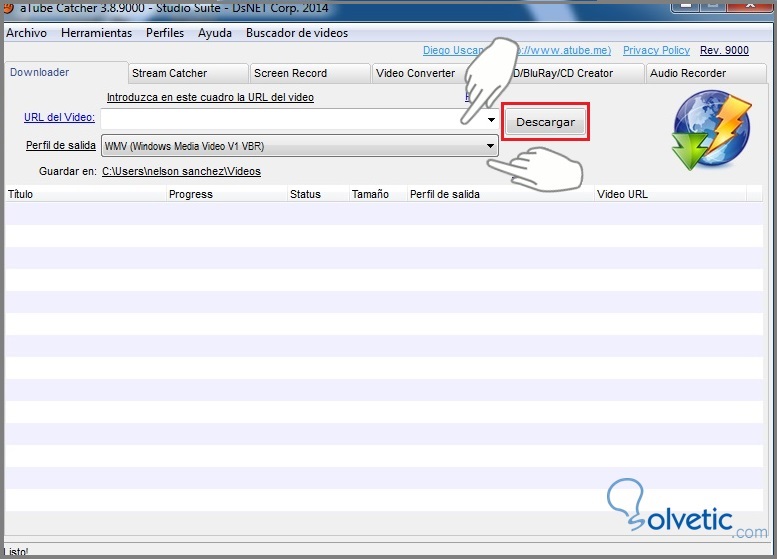
Task: Open the Perfil de salida WMV dropdown
Action: [300, 146]
